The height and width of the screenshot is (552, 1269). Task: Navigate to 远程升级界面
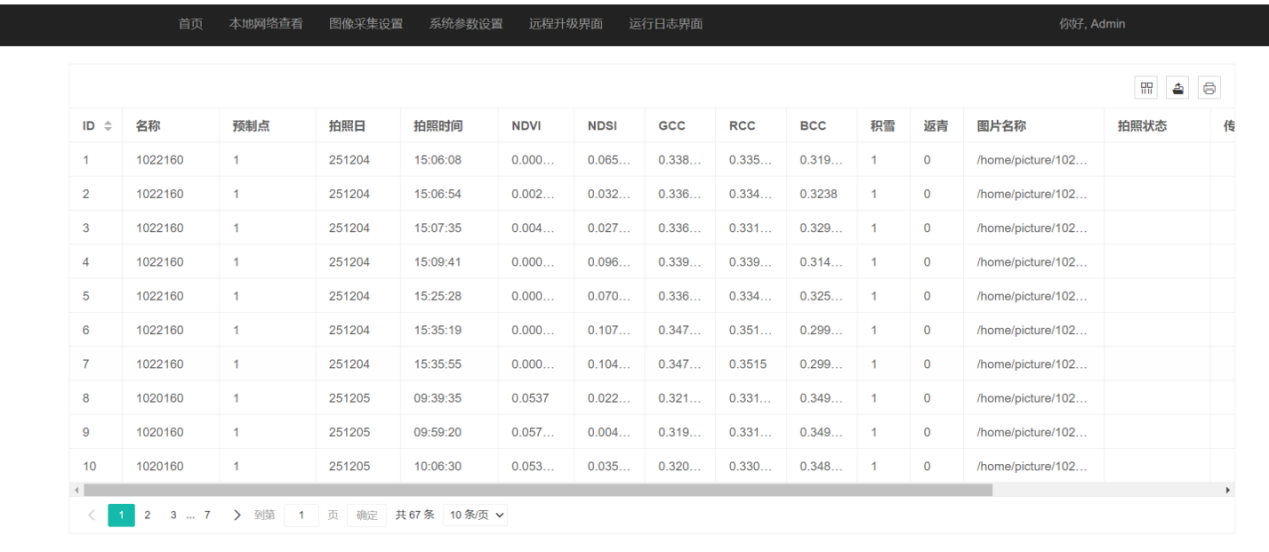(x=566, y=24)
